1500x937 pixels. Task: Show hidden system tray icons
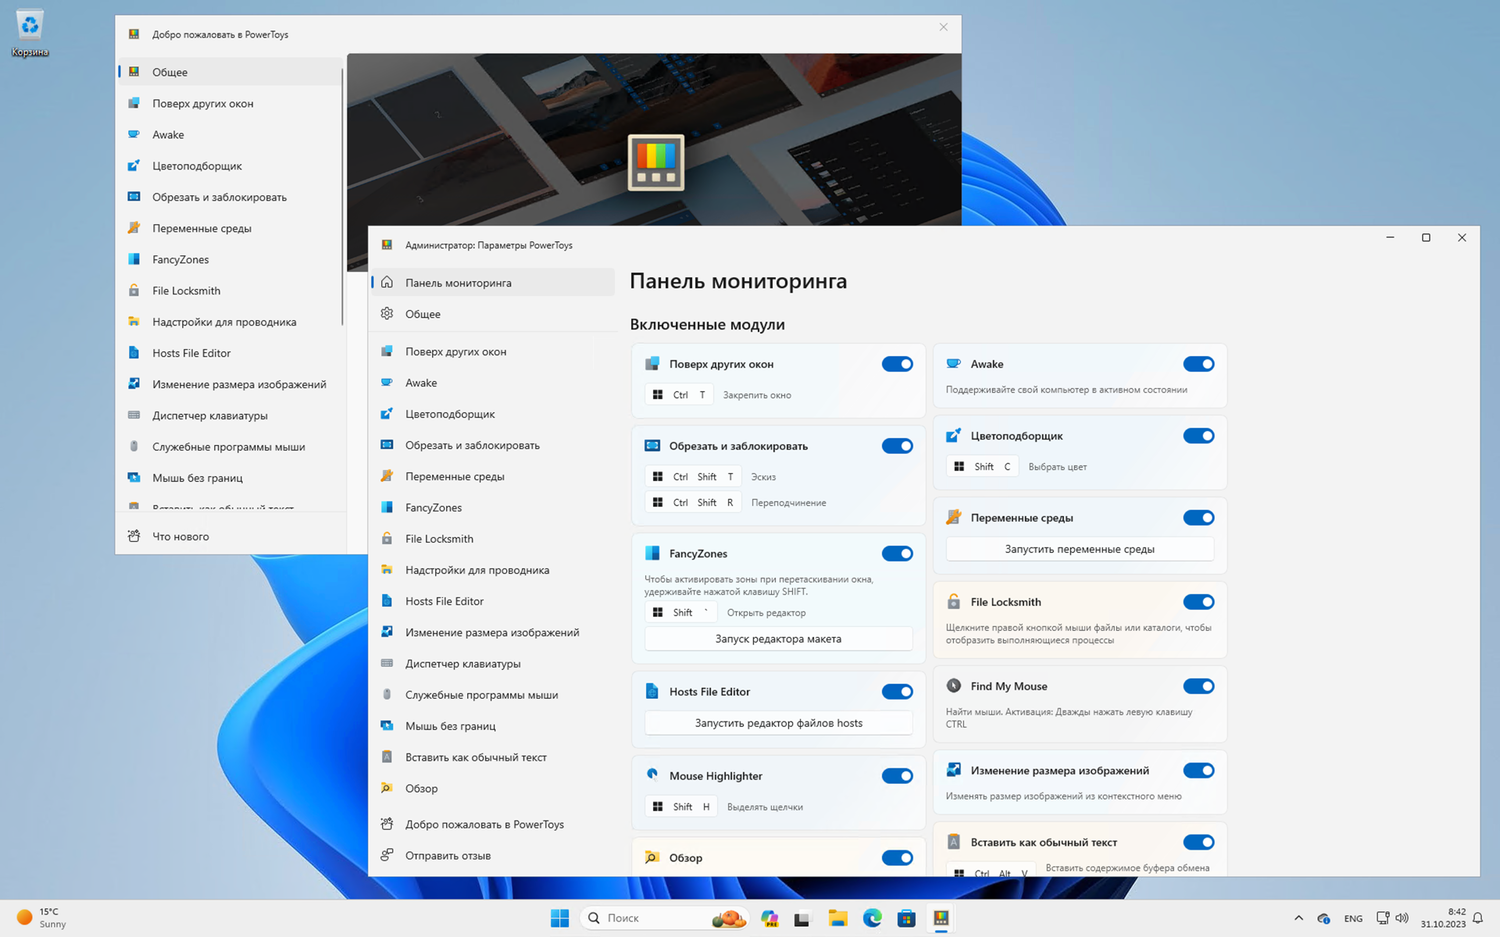click(1298, 918)
